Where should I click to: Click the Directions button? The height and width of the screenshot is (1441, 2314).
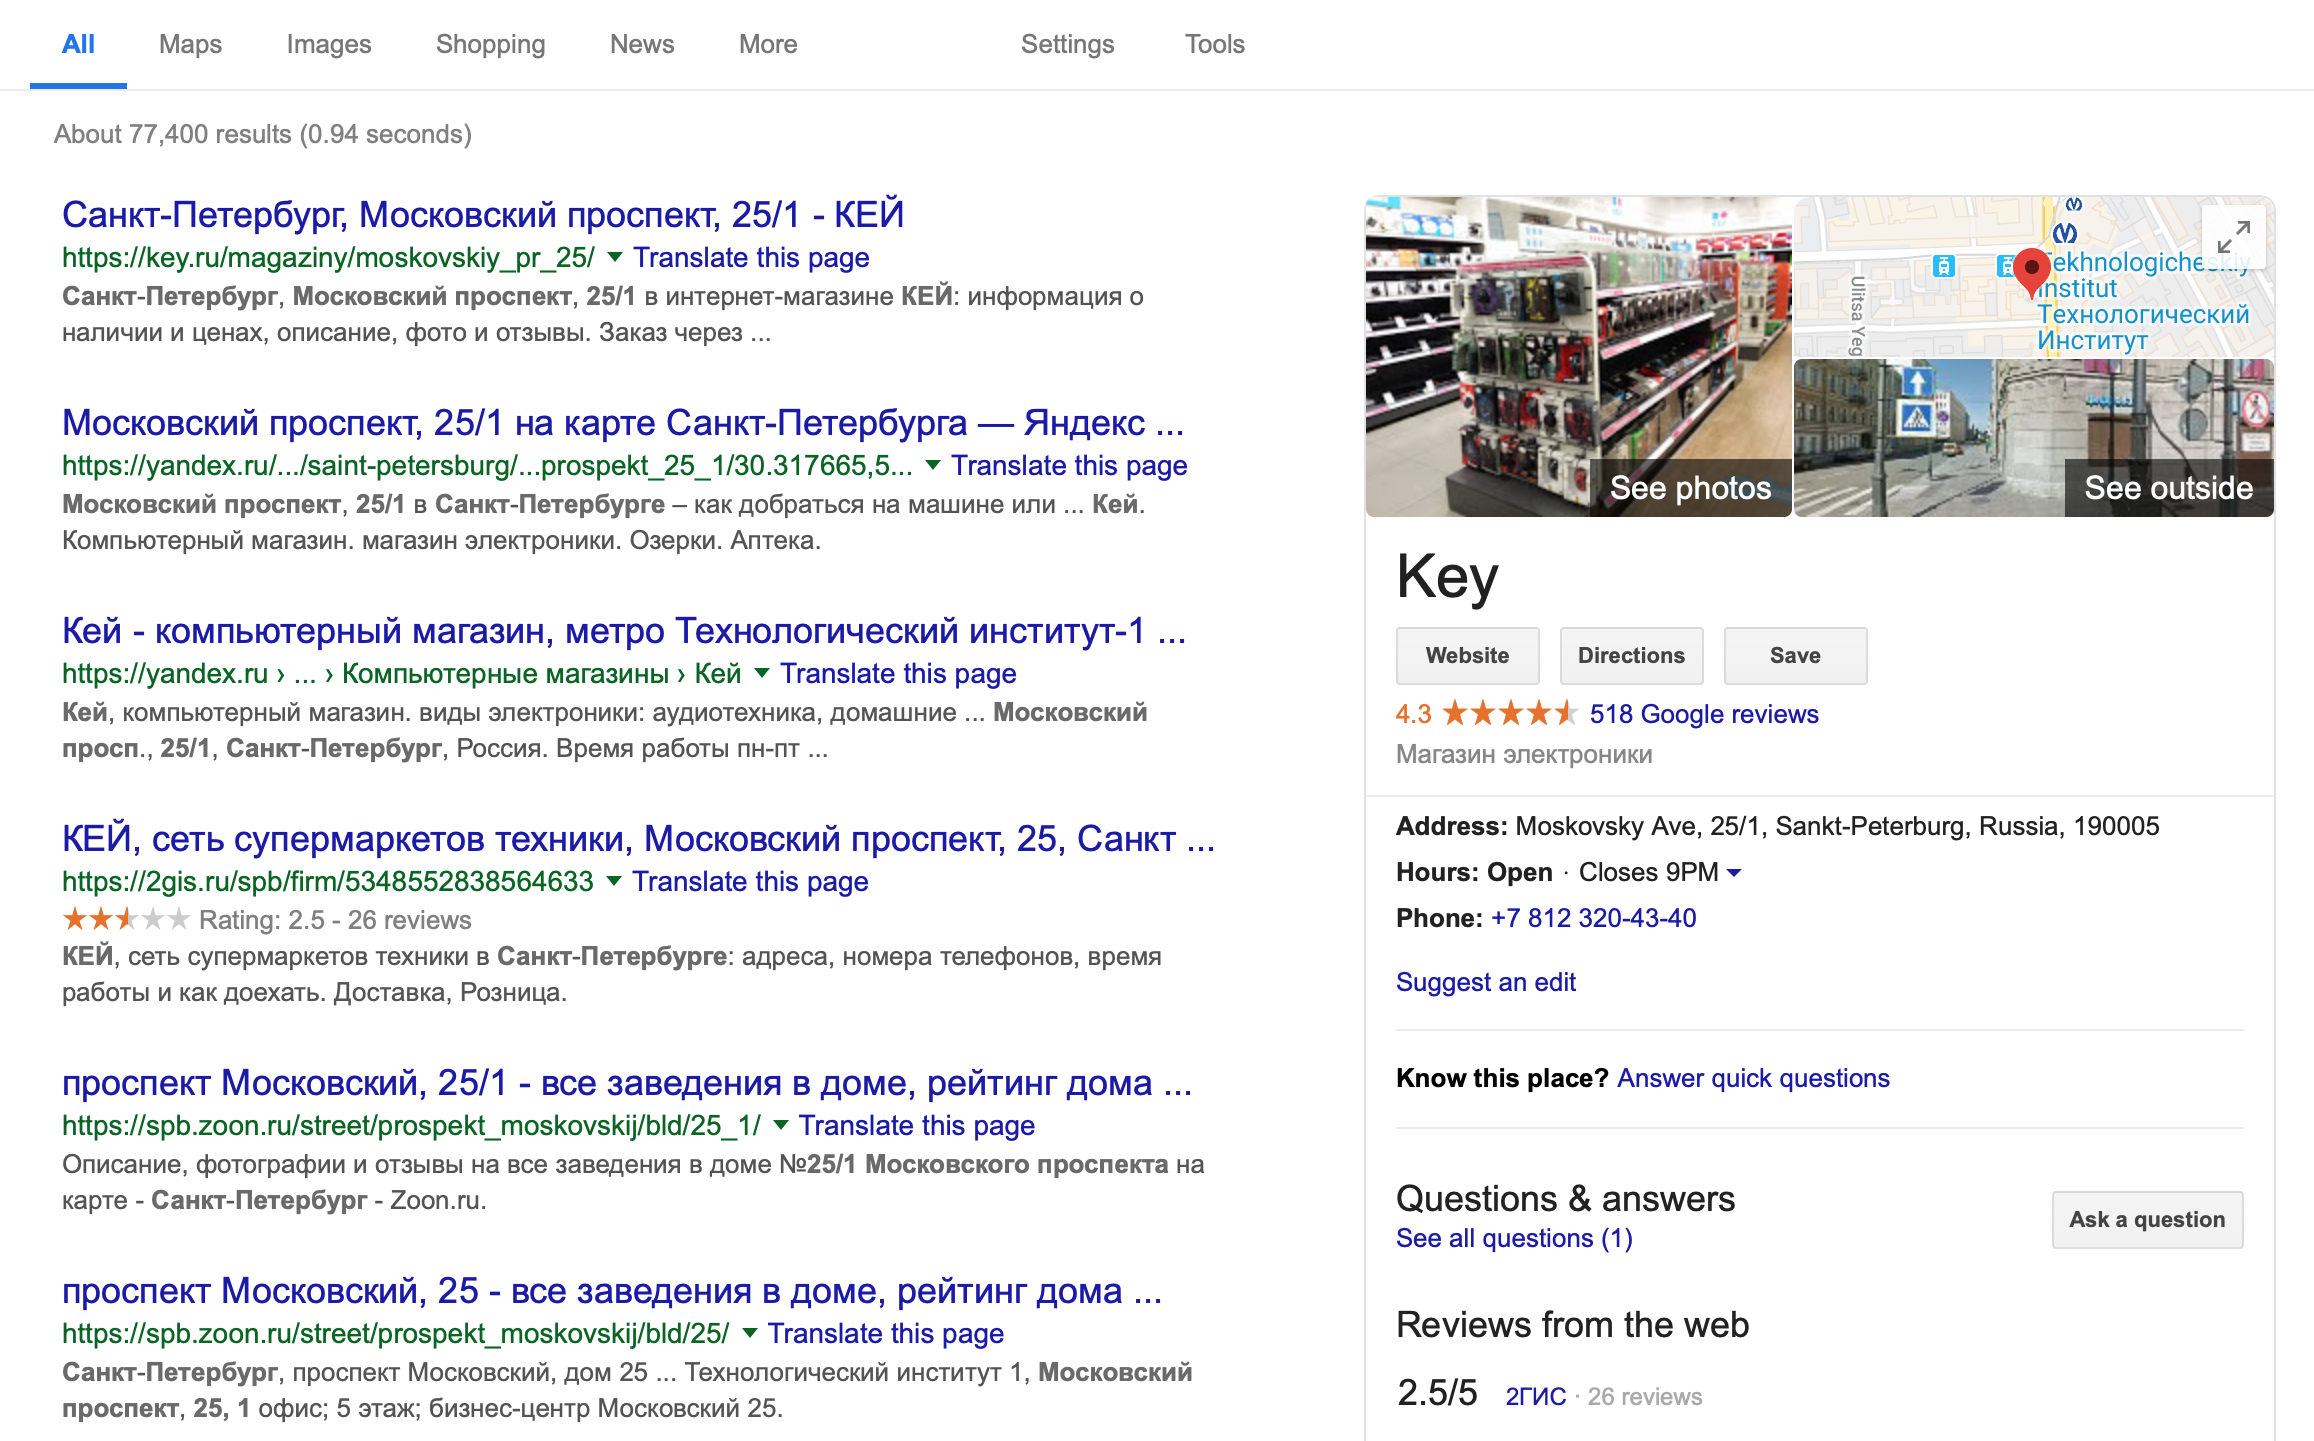[x=1630, y=656]
